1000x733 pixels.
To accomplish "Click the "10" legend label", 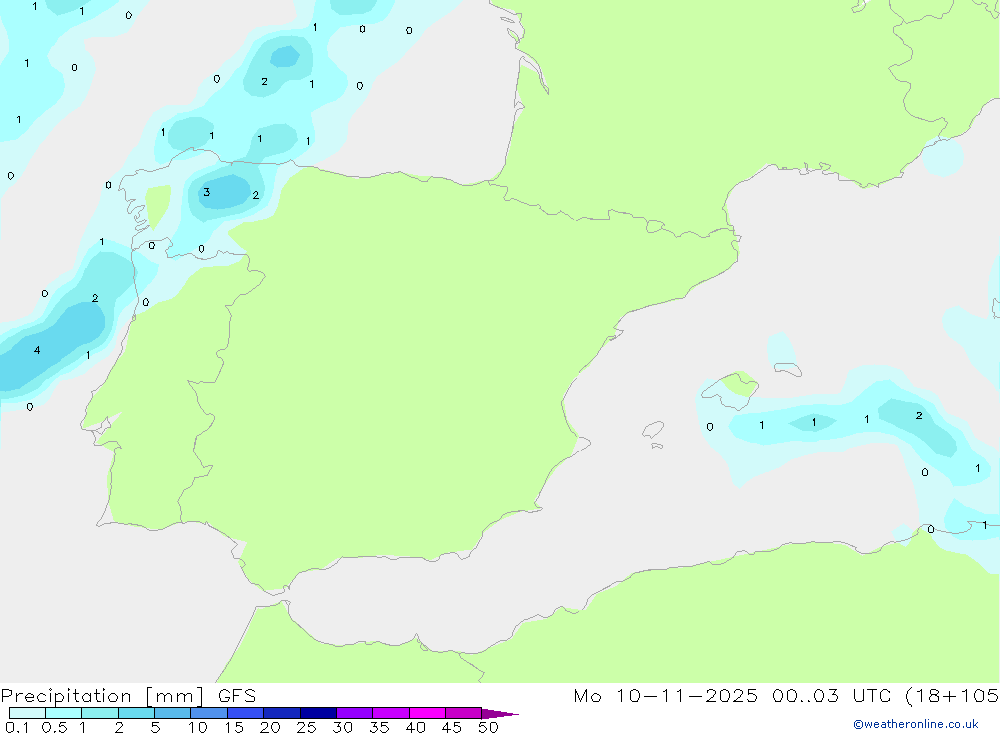I will point(198,727).
